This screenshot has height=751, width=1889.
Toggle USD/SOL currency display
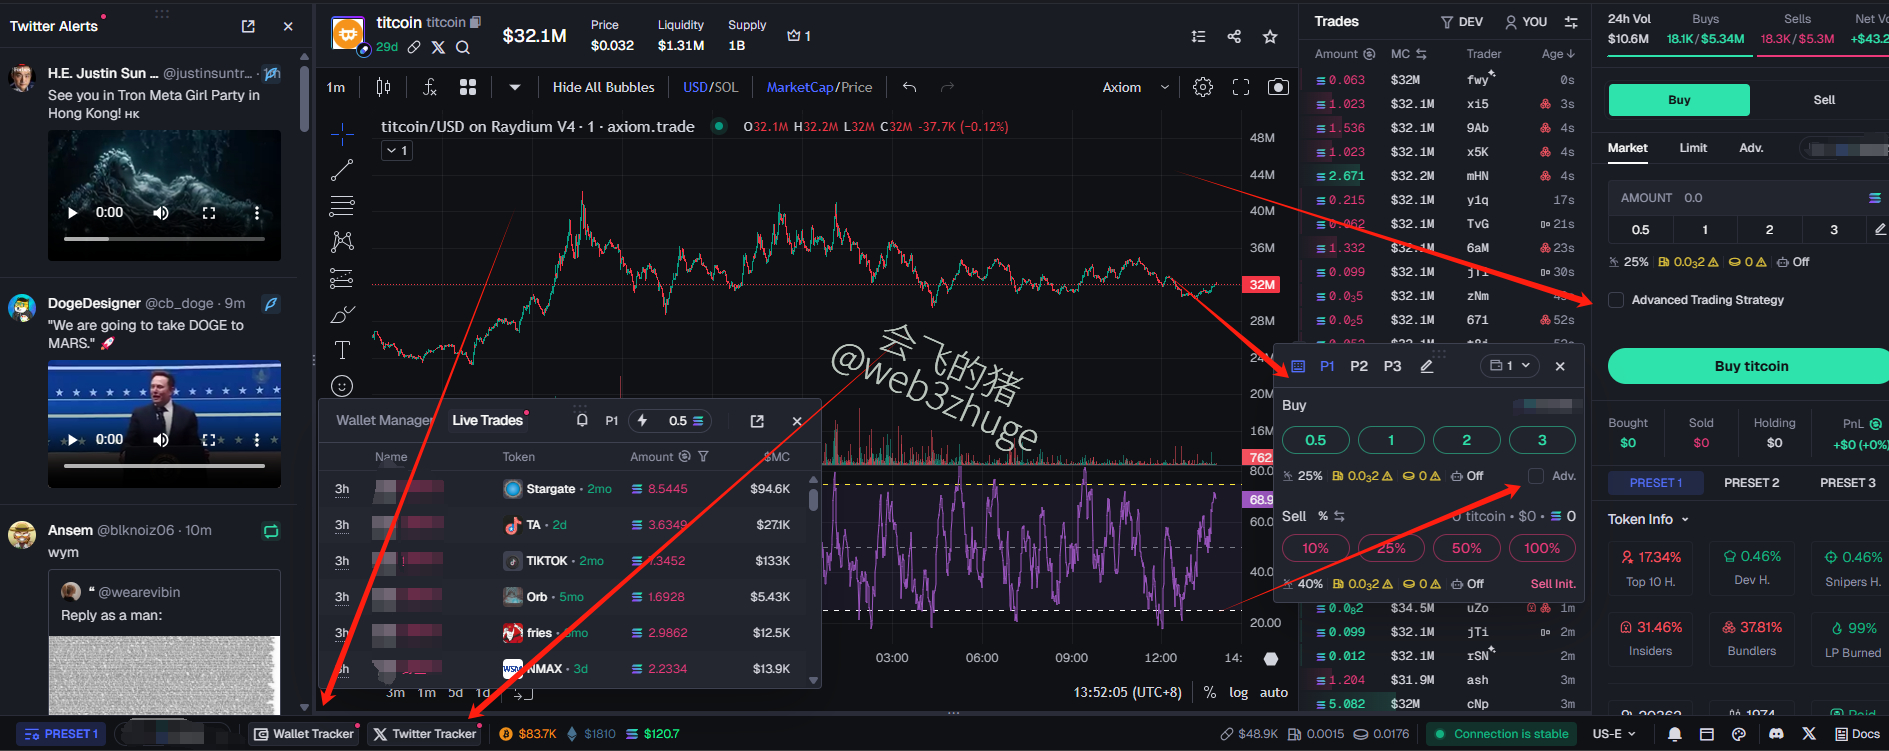click(x=710, y=87)
